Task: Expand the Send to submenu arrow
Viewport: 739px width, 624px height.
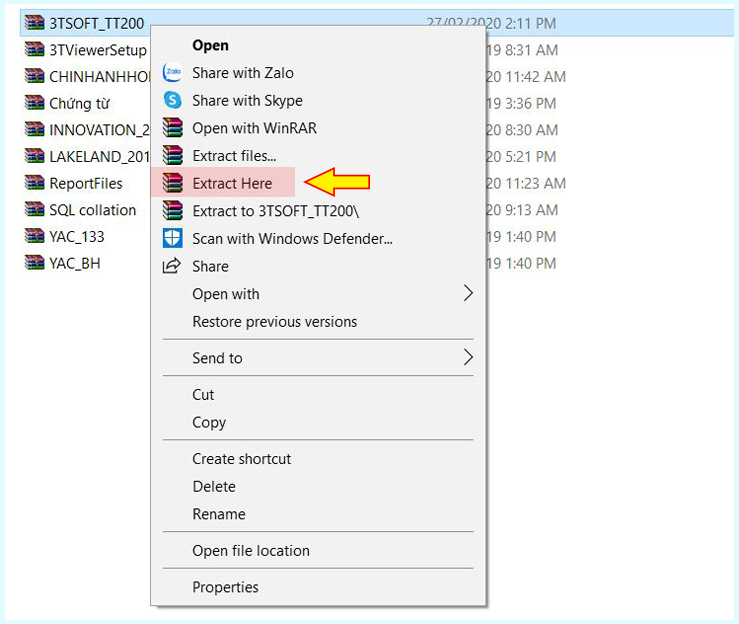Action: 468,357
